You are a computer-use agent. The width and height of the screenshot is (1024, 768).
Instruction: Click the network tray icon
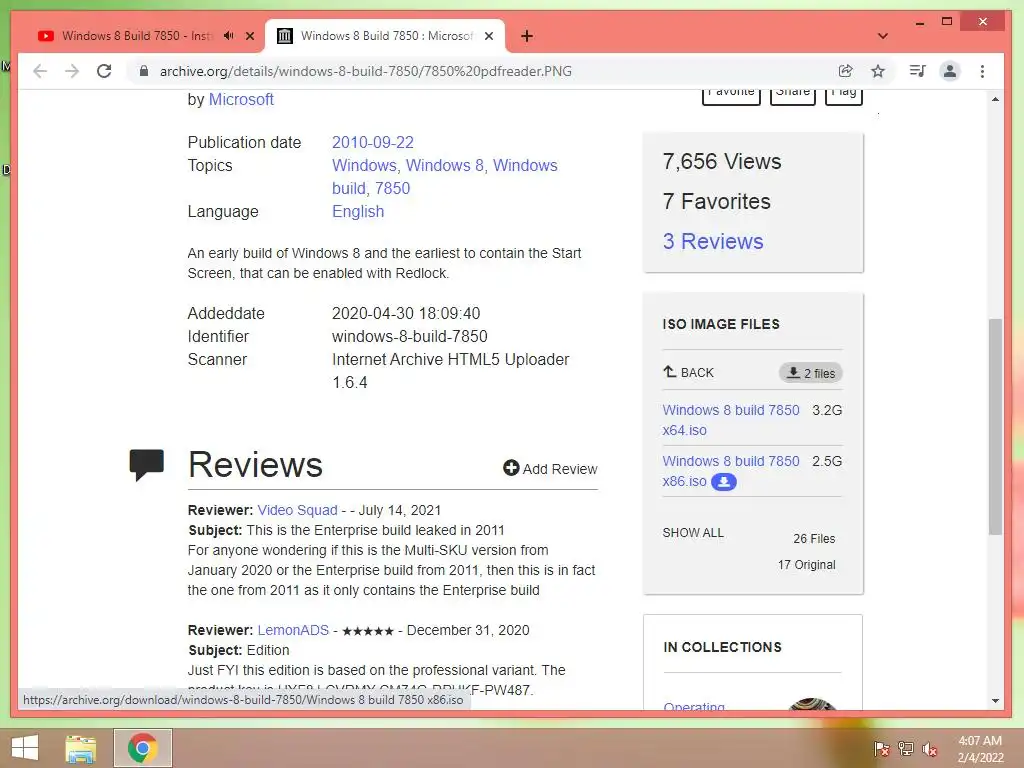[x=906, y=748]
